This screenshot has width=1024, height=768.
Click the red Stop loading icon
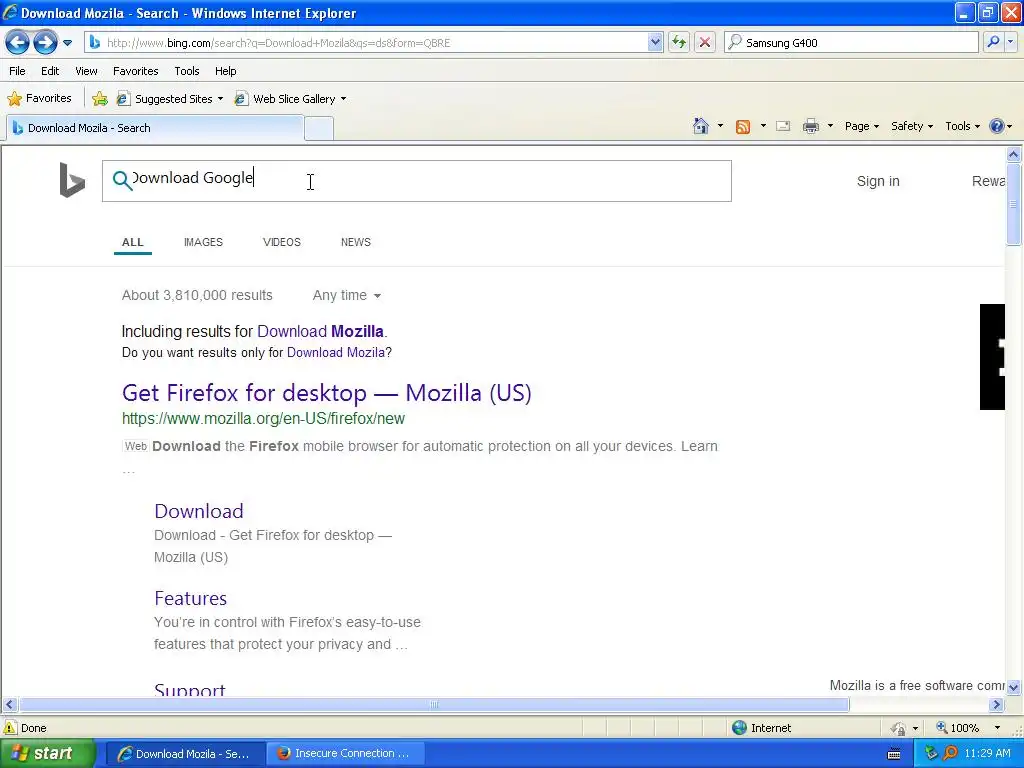point(705,43)
